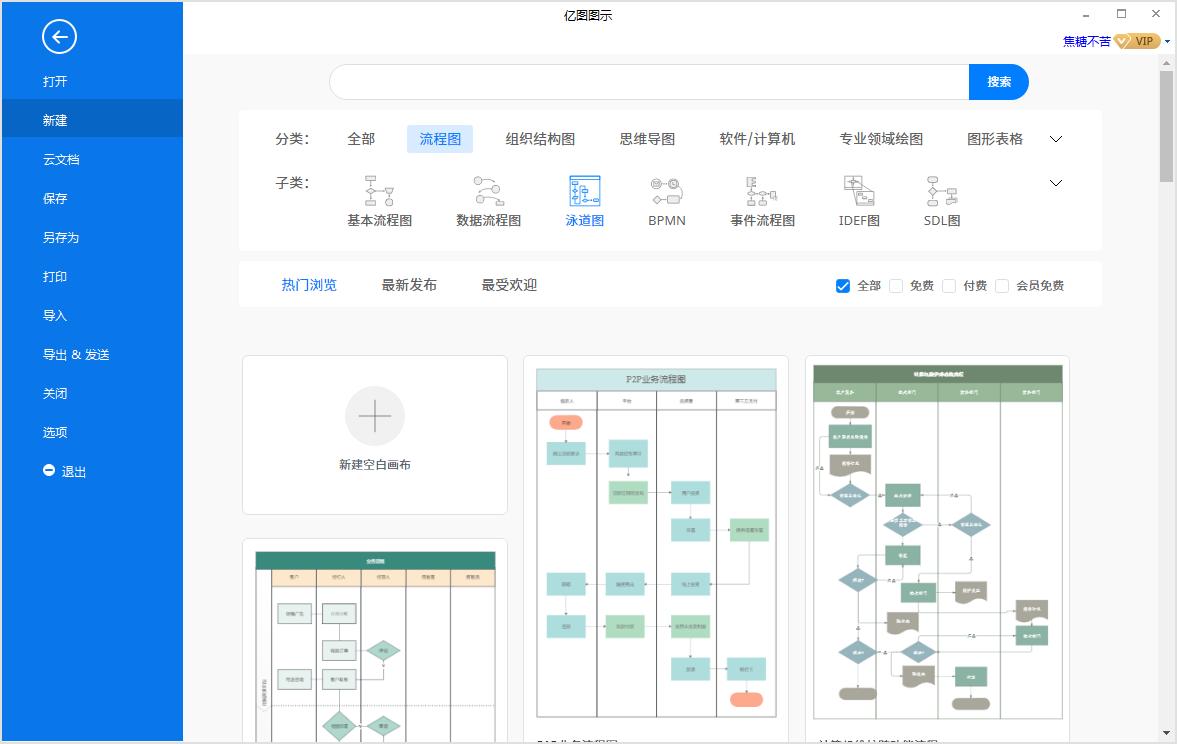
Task: Check the 免费 filter checkbox
Action: point(898,286)
